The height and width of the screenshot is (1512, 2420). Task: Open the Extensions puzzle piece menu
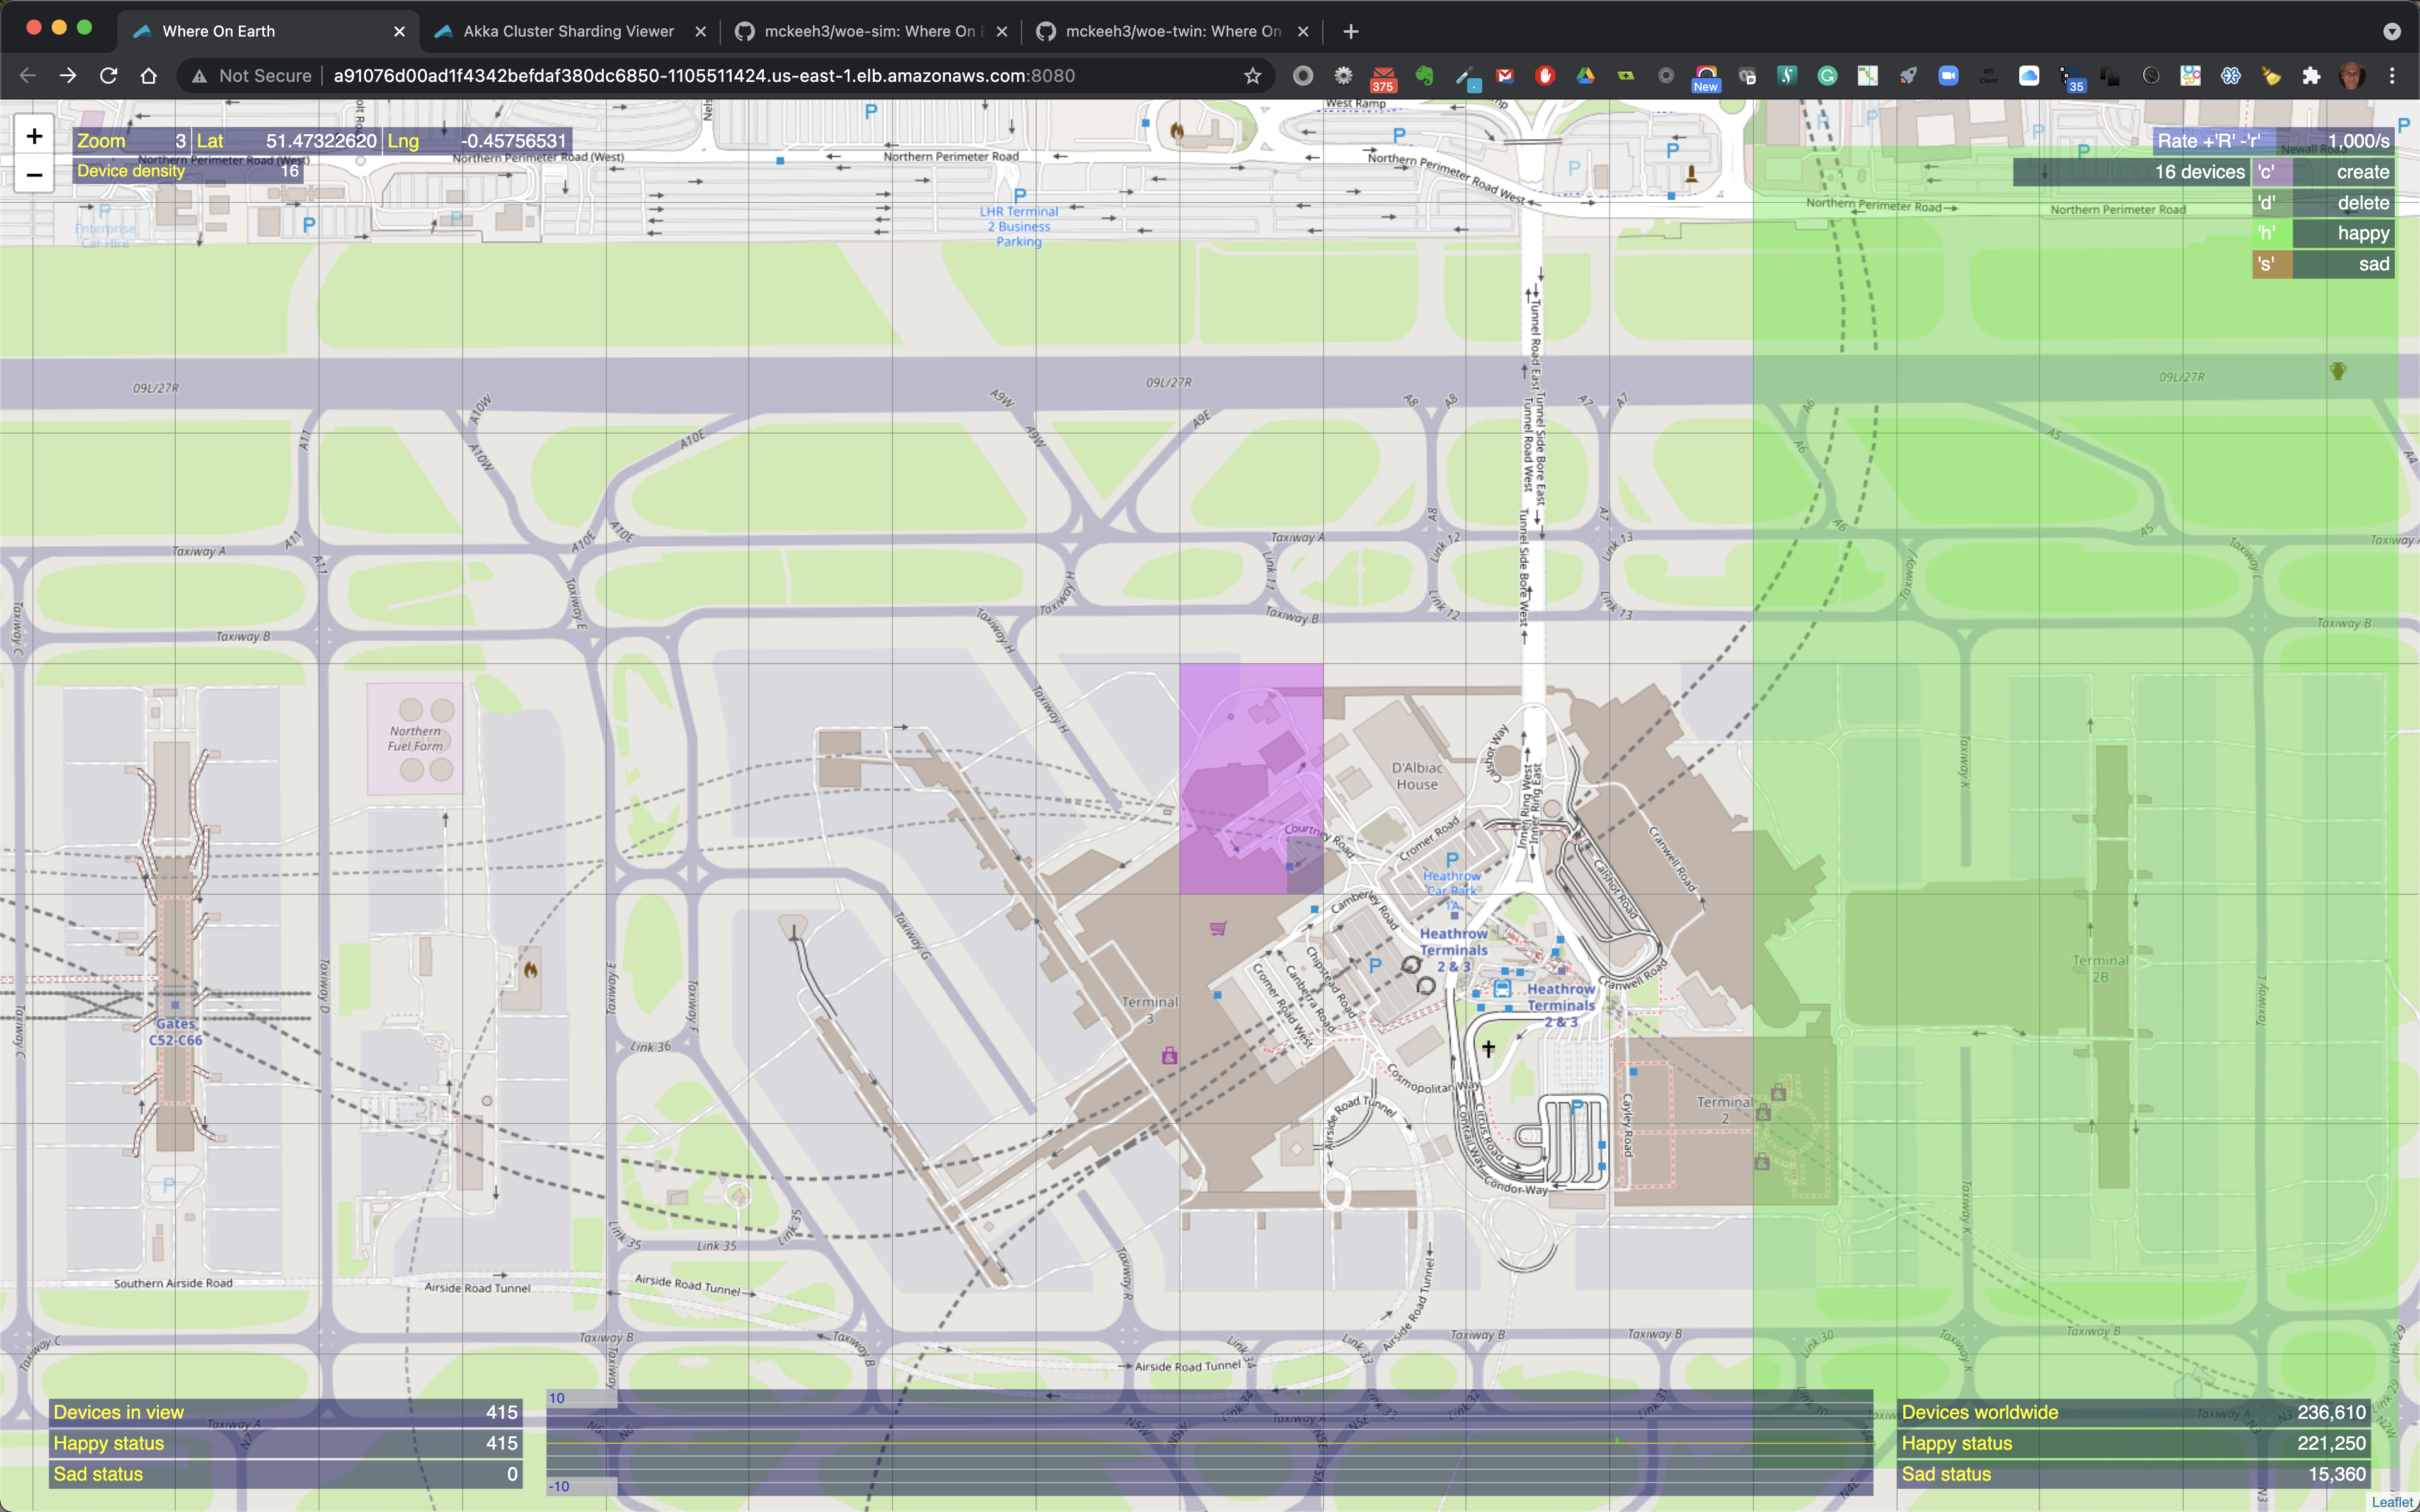(x=2311, y=76)
